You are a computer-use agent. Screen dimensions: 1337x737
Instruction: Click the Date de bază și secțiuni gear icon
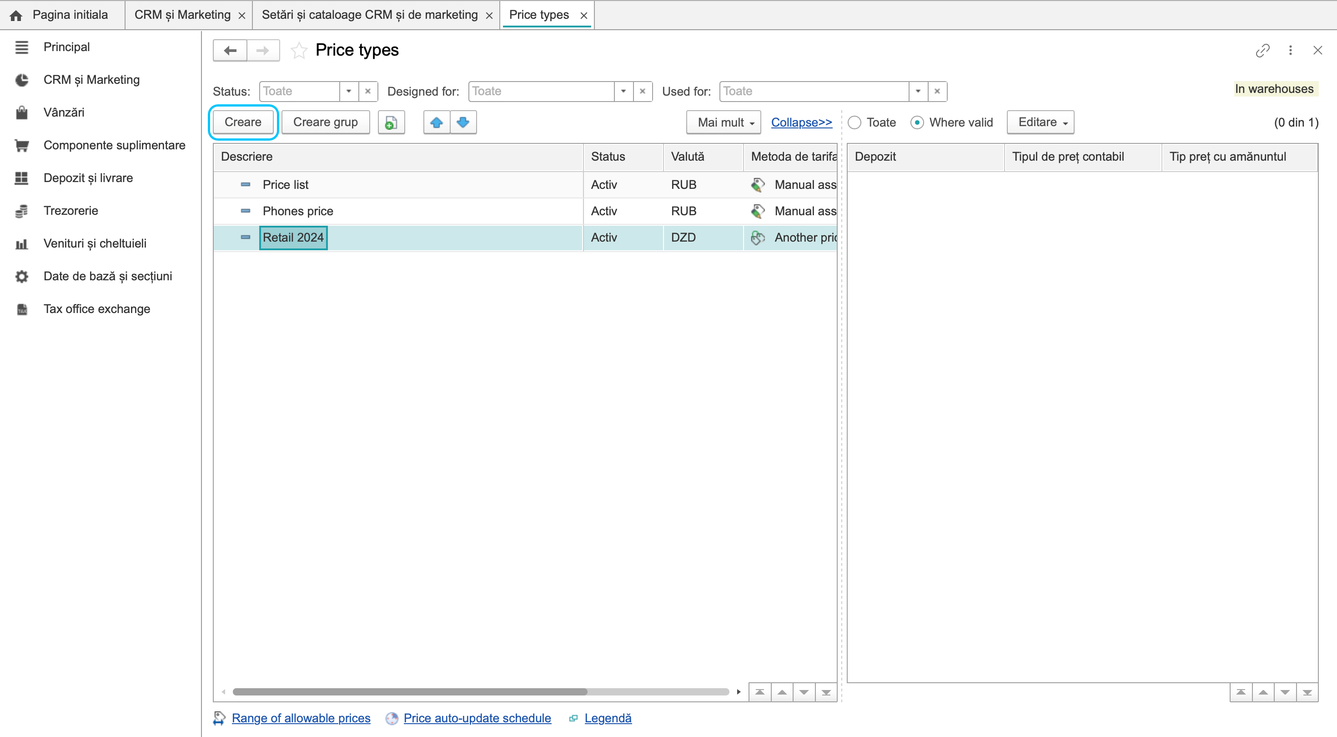click(22, 277)
